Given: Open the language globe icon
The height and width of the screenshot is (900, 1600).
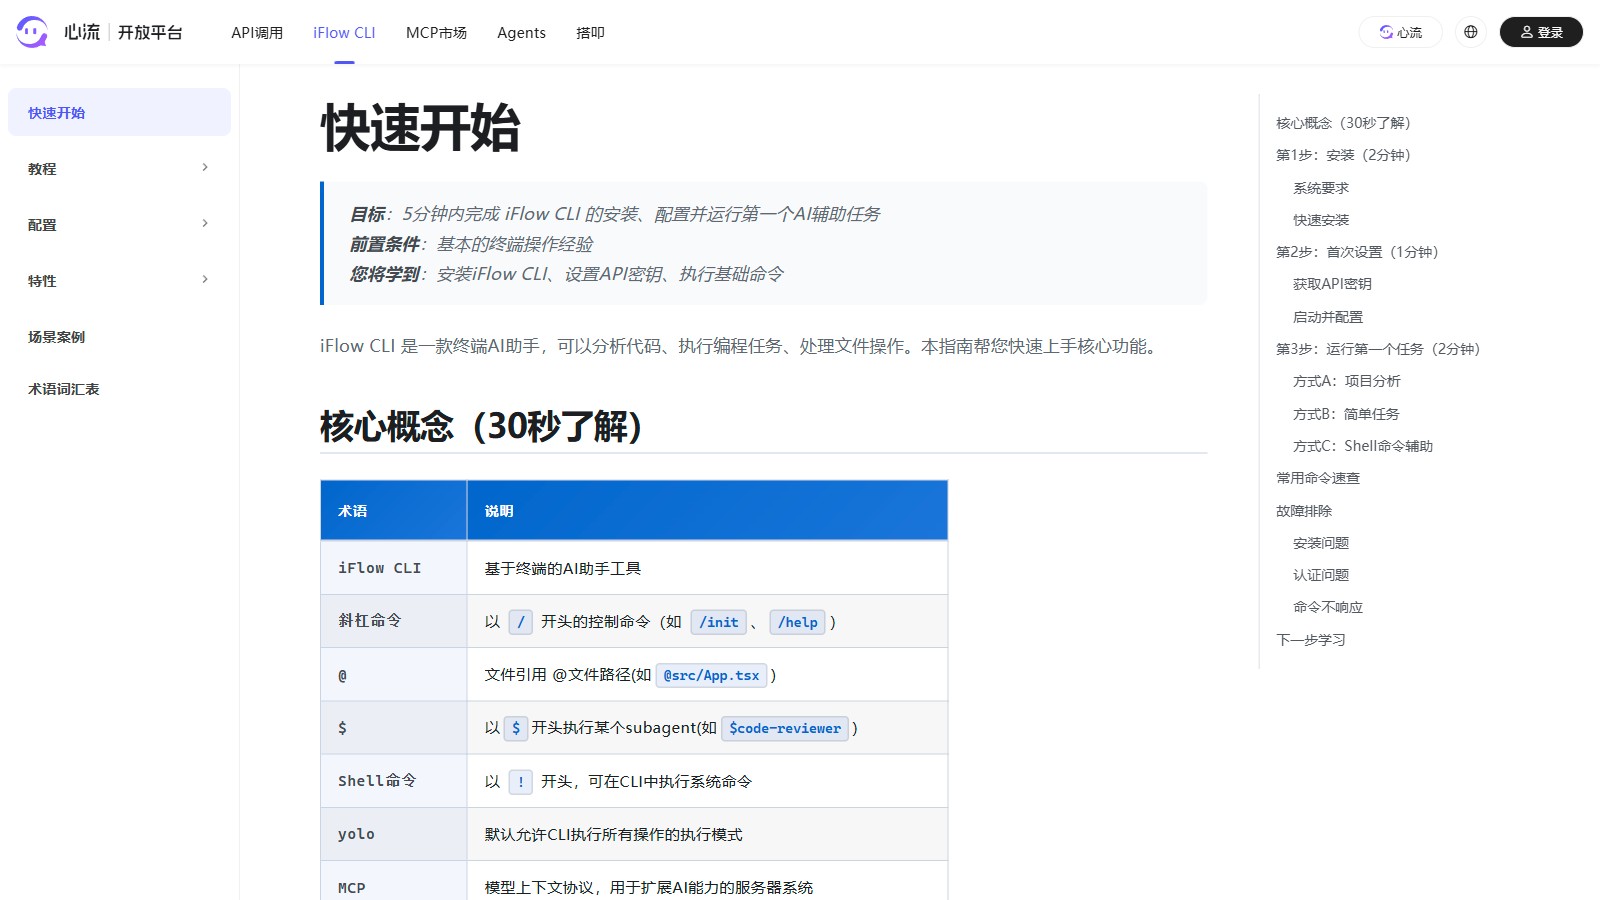Looking at the screenshot, I should point(1470,31).
